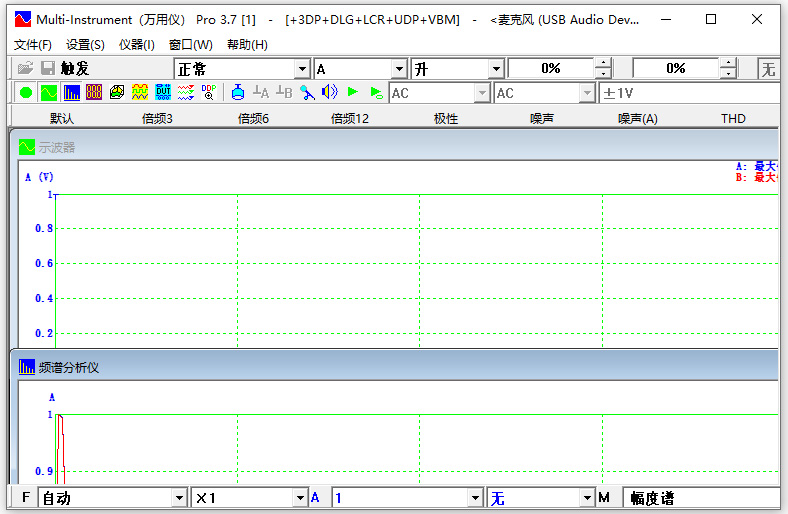The height and width of the screenshot is (514, 788).
Task: Expand the trigger mode 正常 dropdown
Action: [x=302, y=69]
